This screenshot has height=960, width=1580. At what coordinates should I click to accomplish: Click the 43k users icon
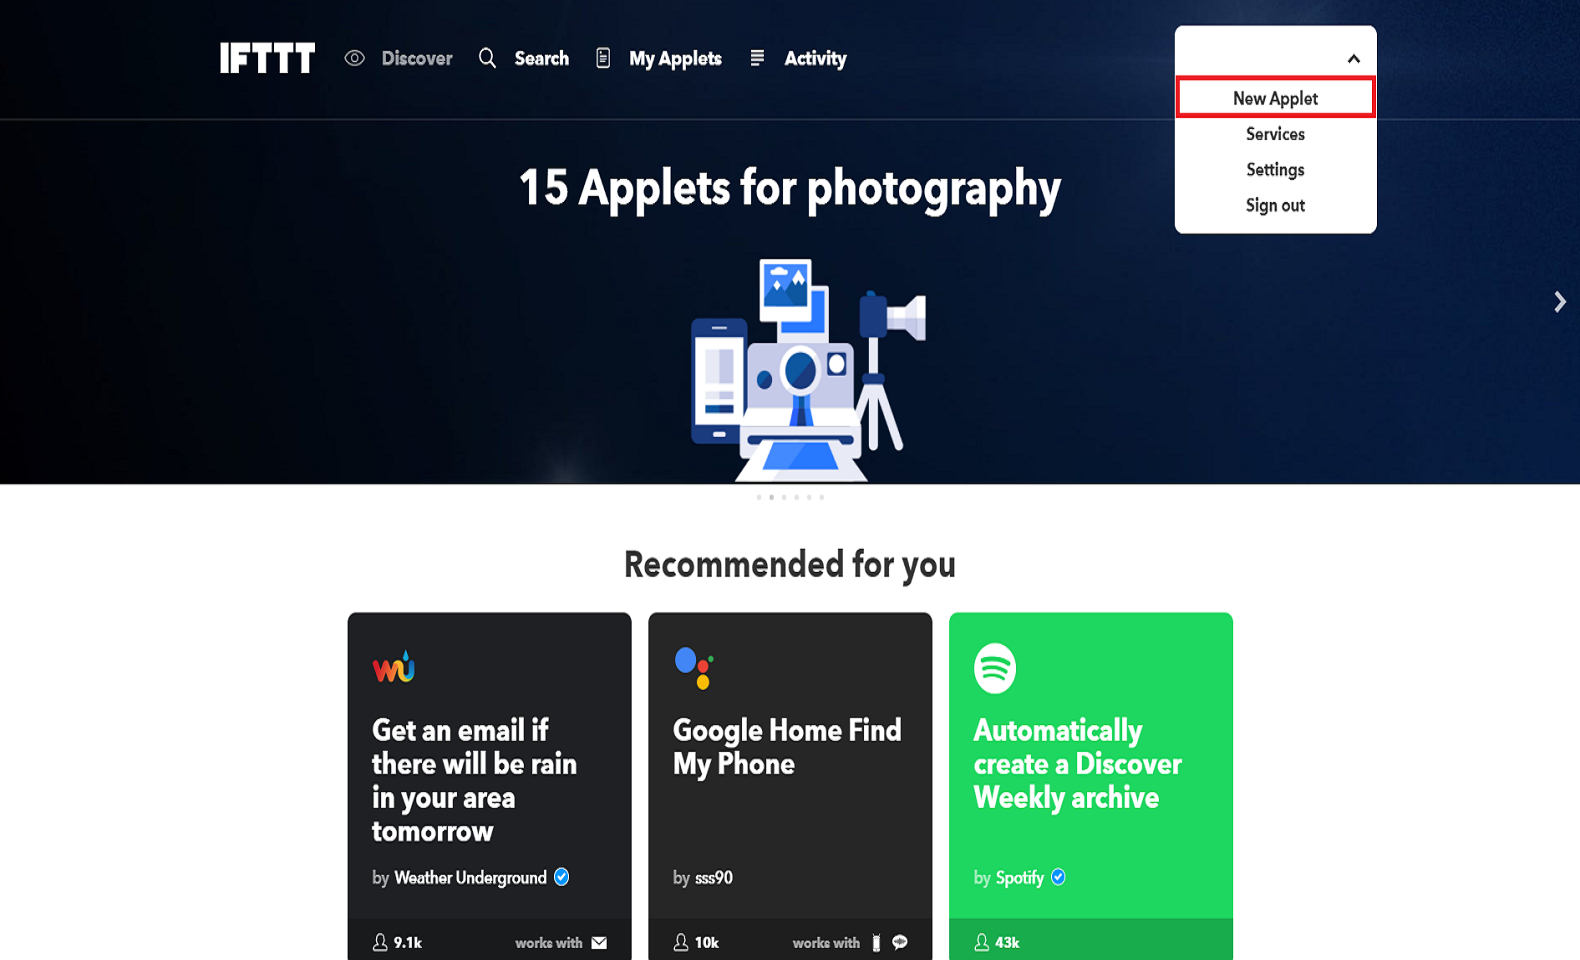(x=982, y=942)
